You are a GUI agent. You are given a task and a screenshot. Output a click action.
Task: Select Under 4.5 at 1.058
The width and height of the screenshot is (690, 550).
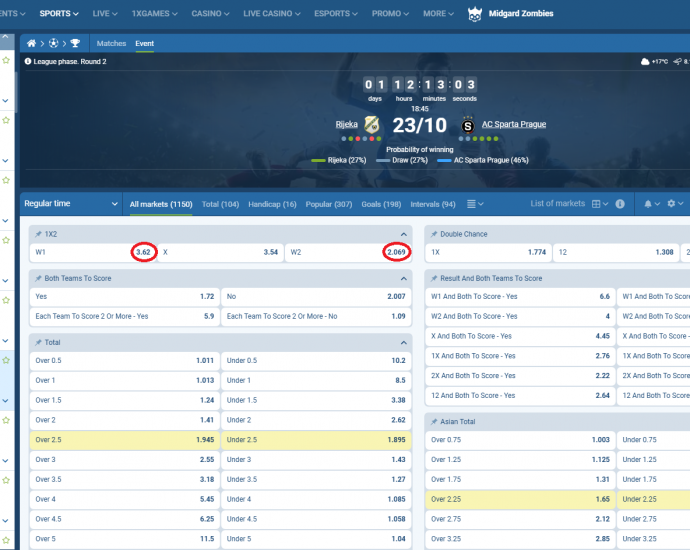pos(316,519)
